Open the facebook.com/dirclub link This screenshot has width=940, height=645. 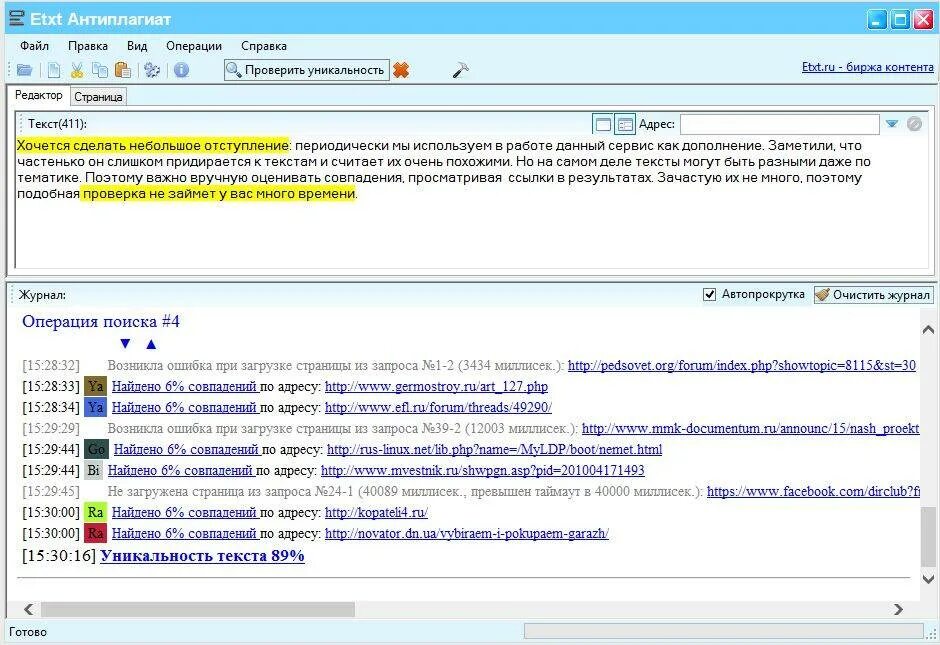pos(813,491)
